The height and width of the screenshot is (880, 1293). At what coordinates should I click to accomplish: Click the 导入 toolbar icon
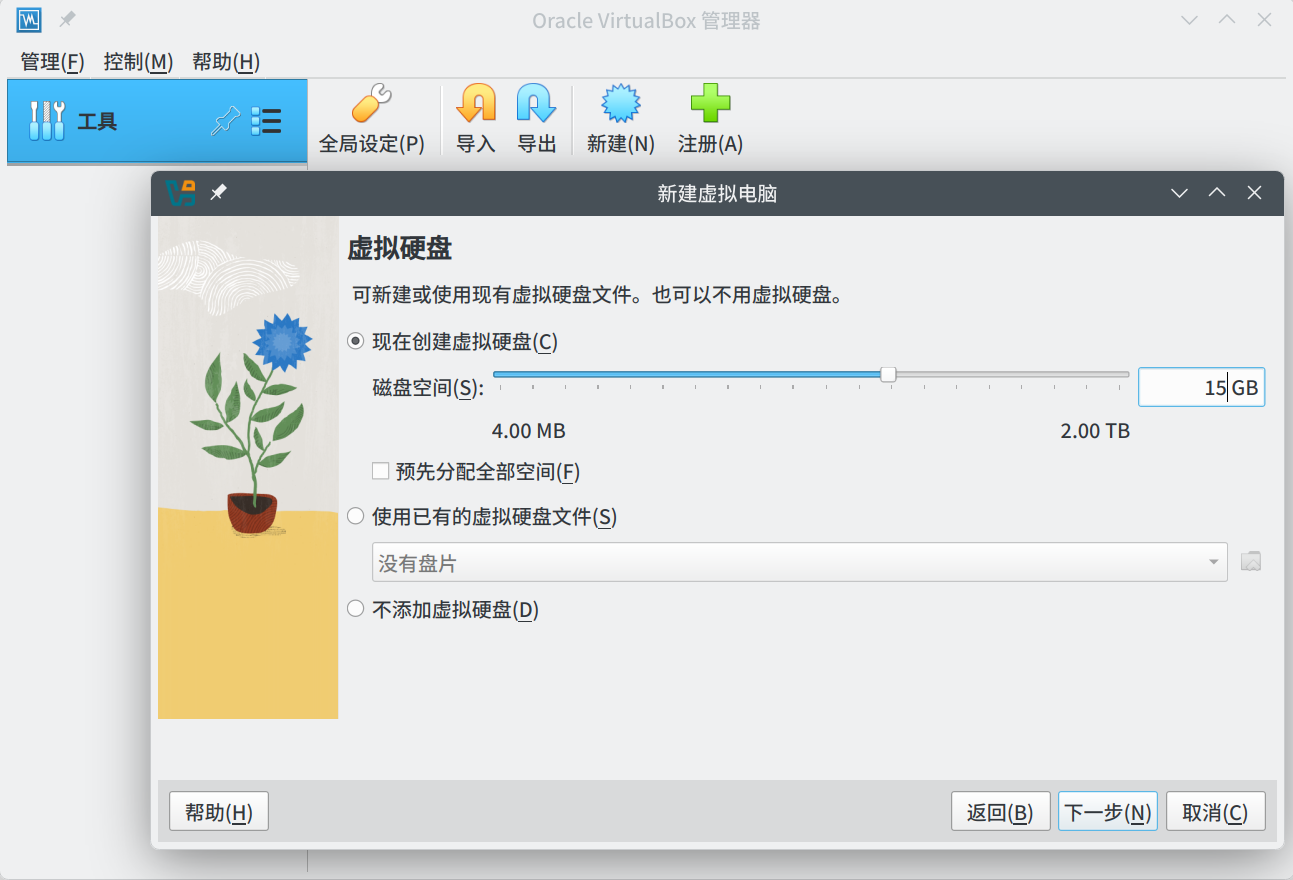tap(475, 118)
